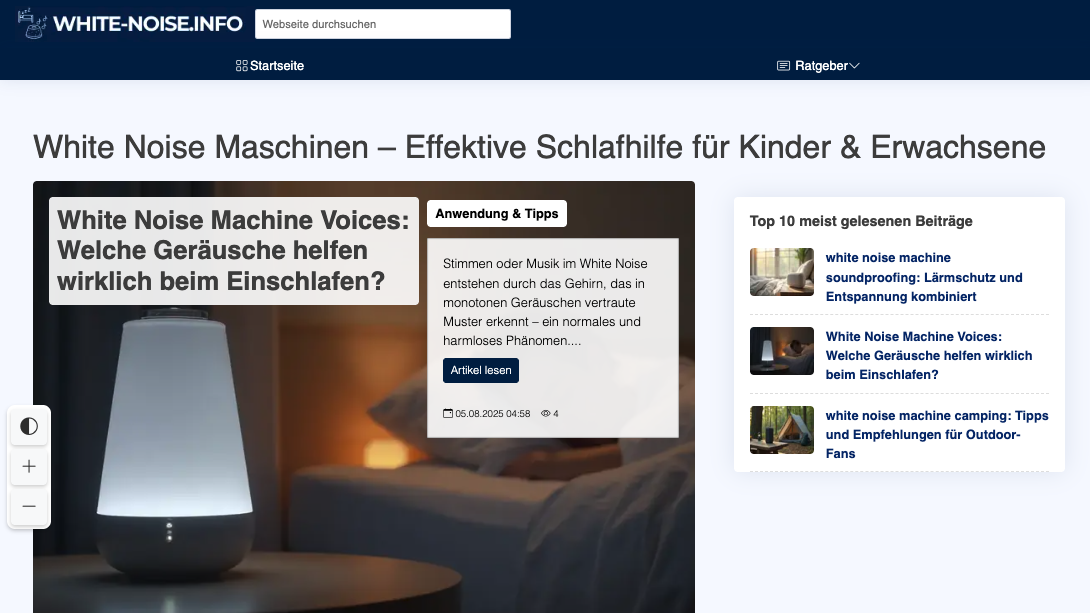Click the Ratgeber newspaper icon

[784, 66]
